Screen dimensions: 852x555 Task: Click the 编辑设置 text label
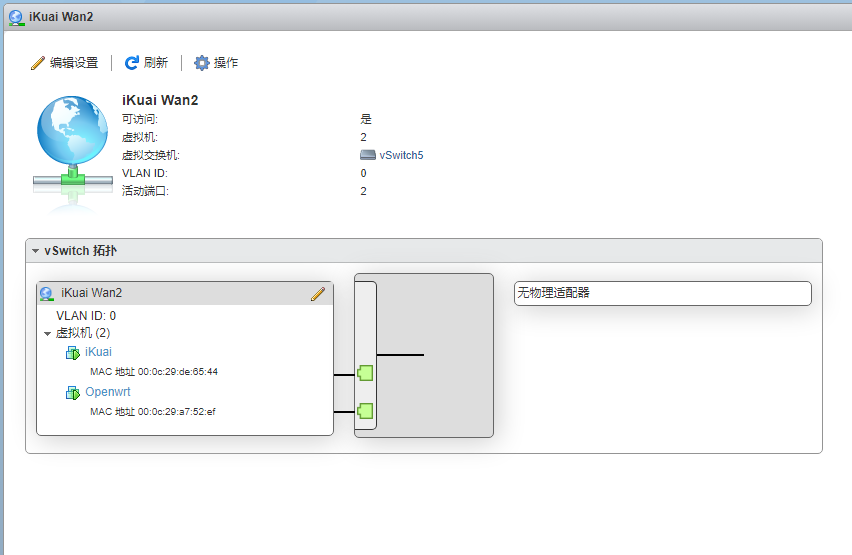(x=74, y=63)
